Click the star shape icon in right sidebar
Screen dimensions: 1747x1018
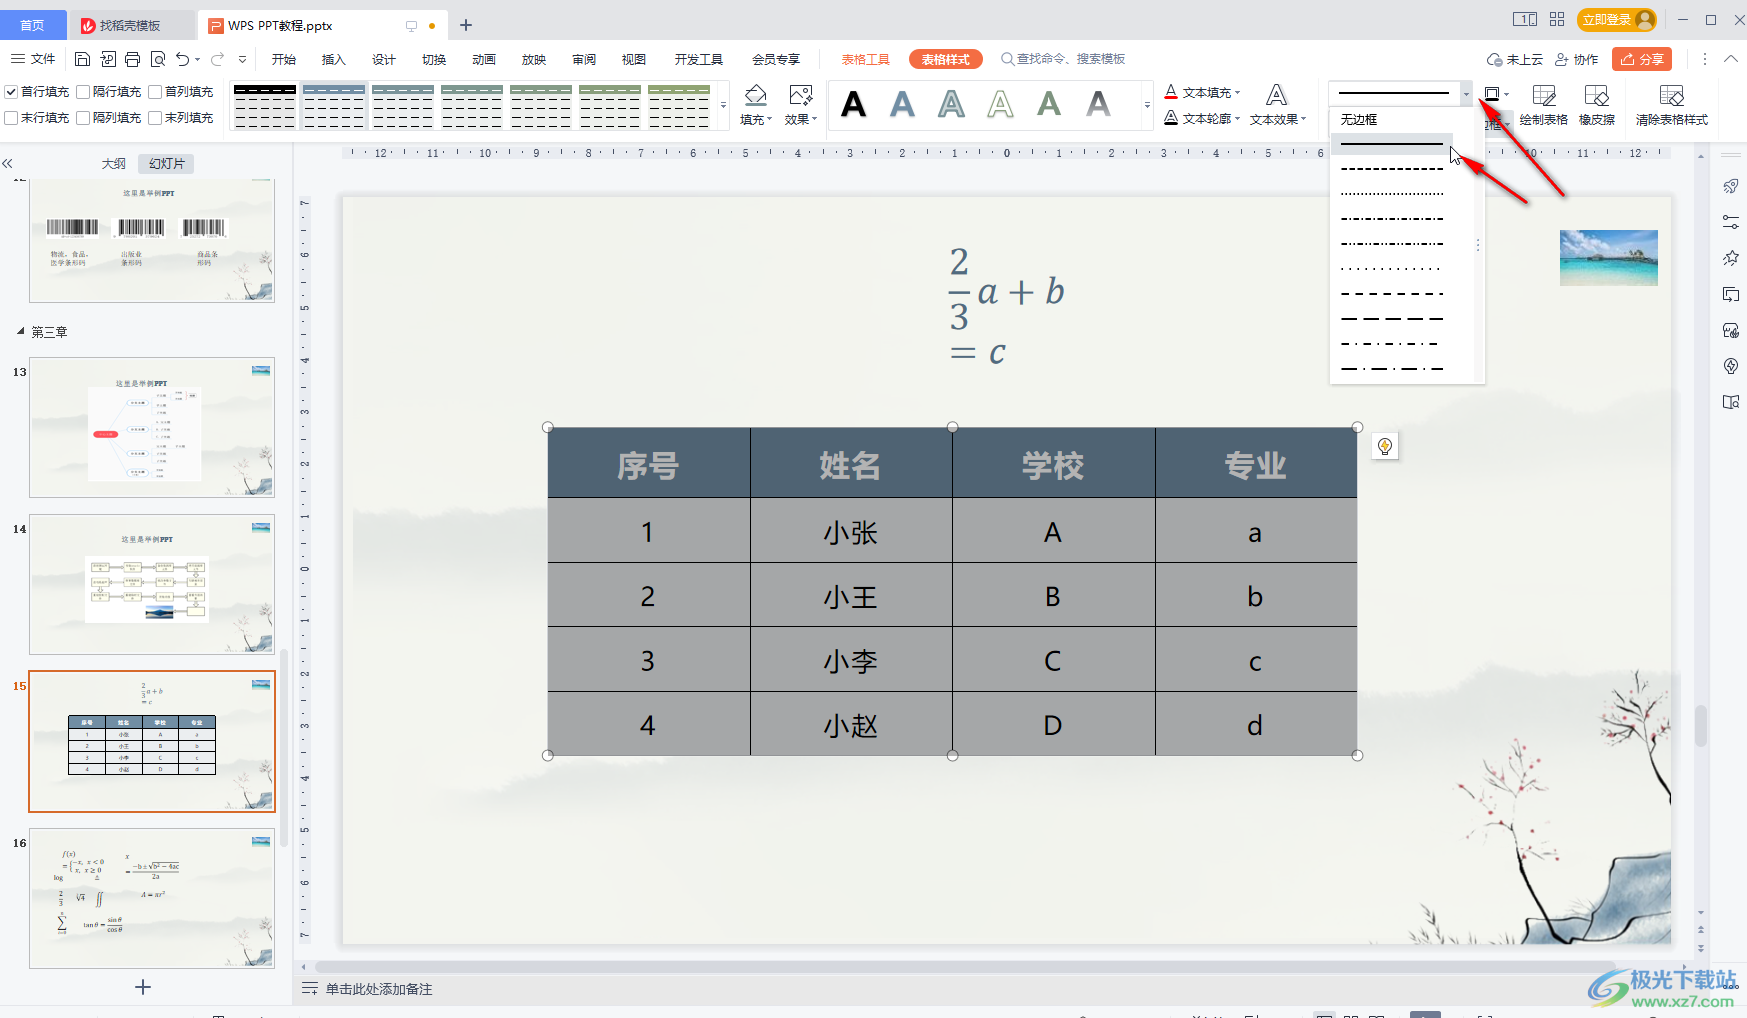tap(1731, 258)
